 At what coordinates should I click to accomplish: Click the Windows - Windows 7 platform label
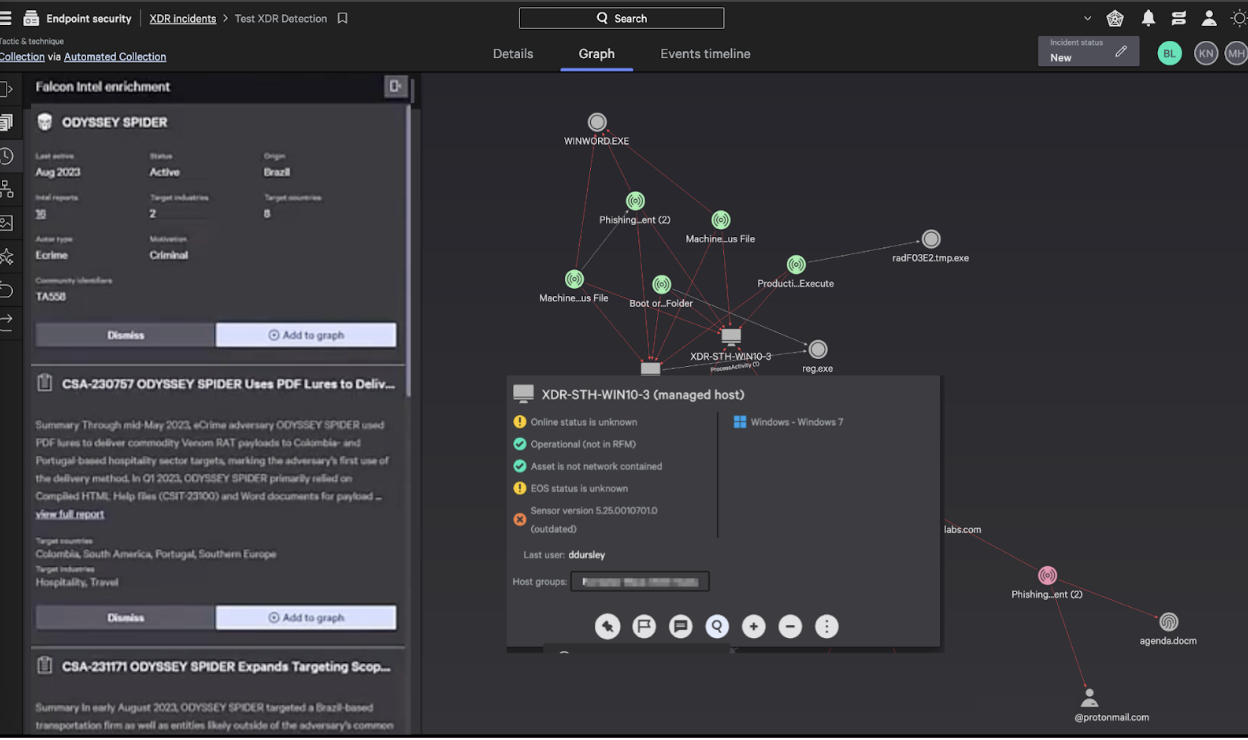coord(797,422)
